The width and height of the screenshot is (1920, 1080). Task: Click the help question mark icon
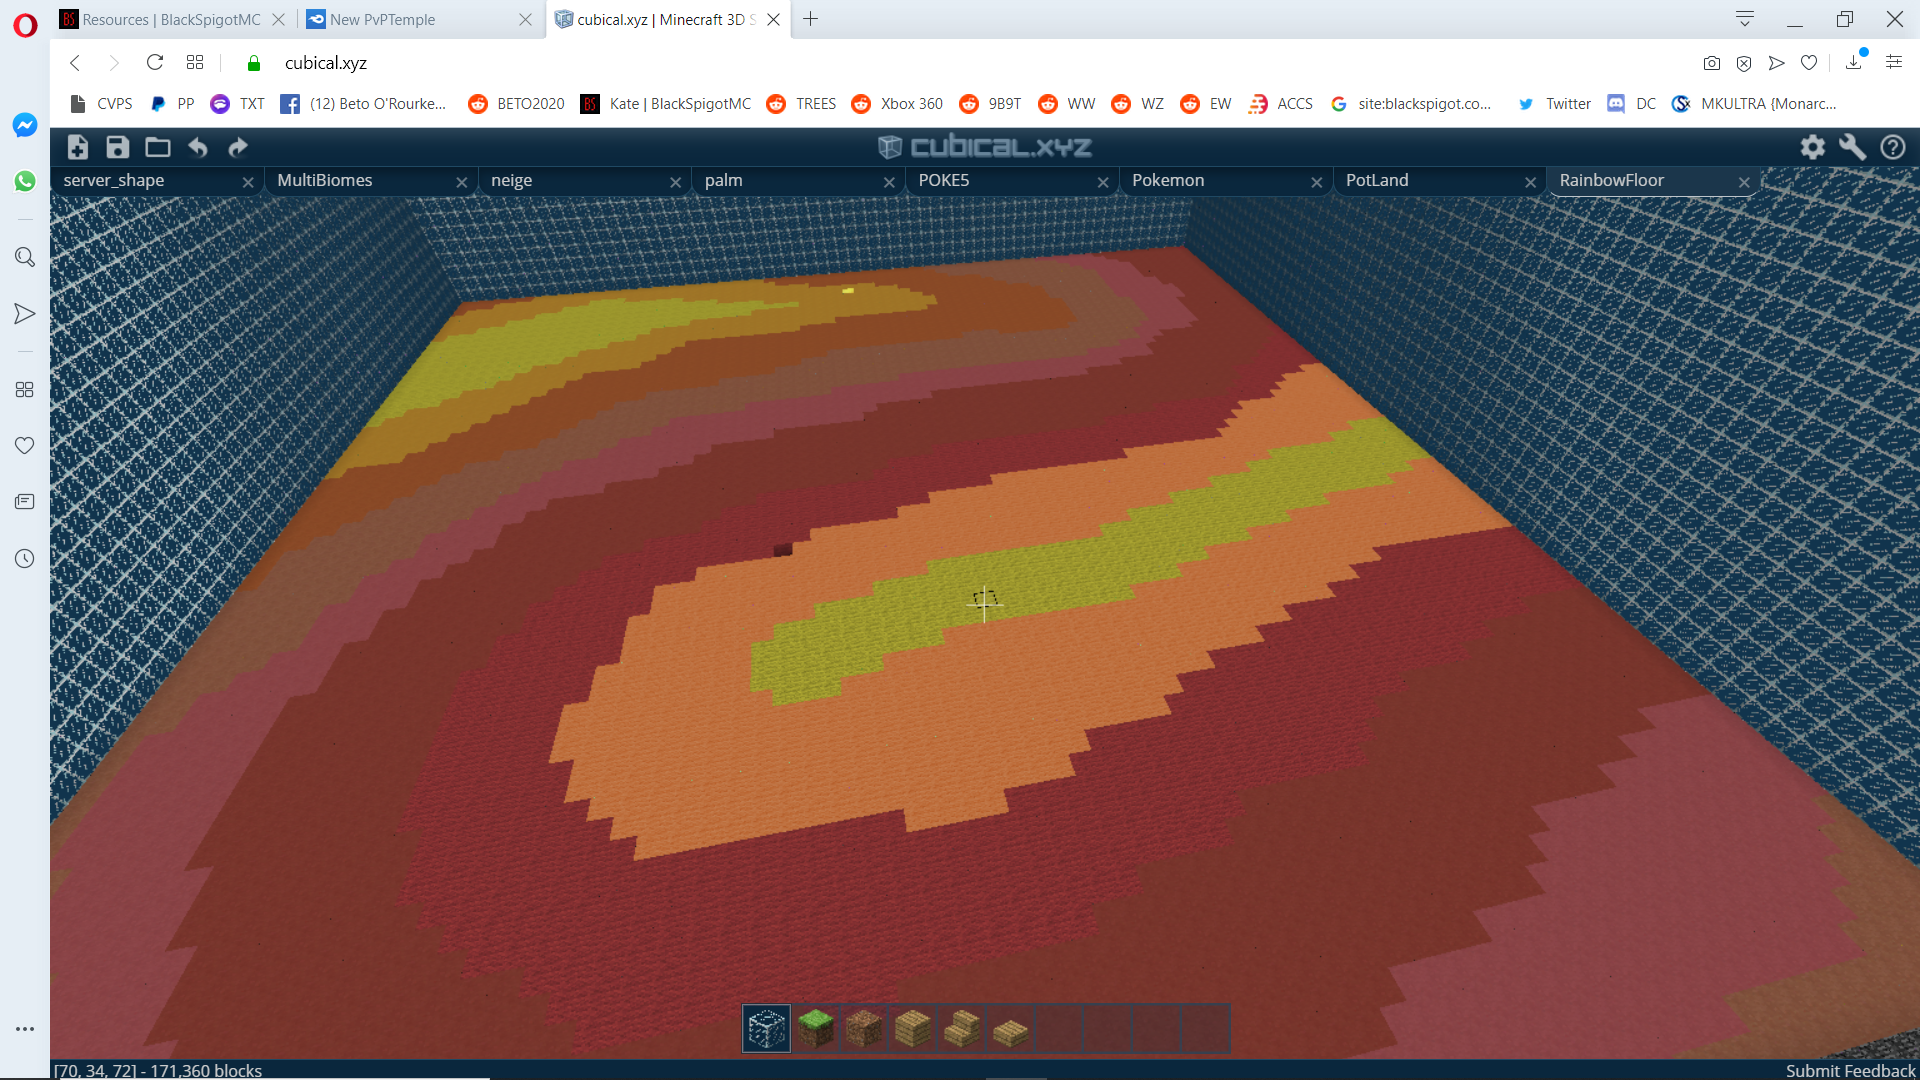coord(1892,147)
